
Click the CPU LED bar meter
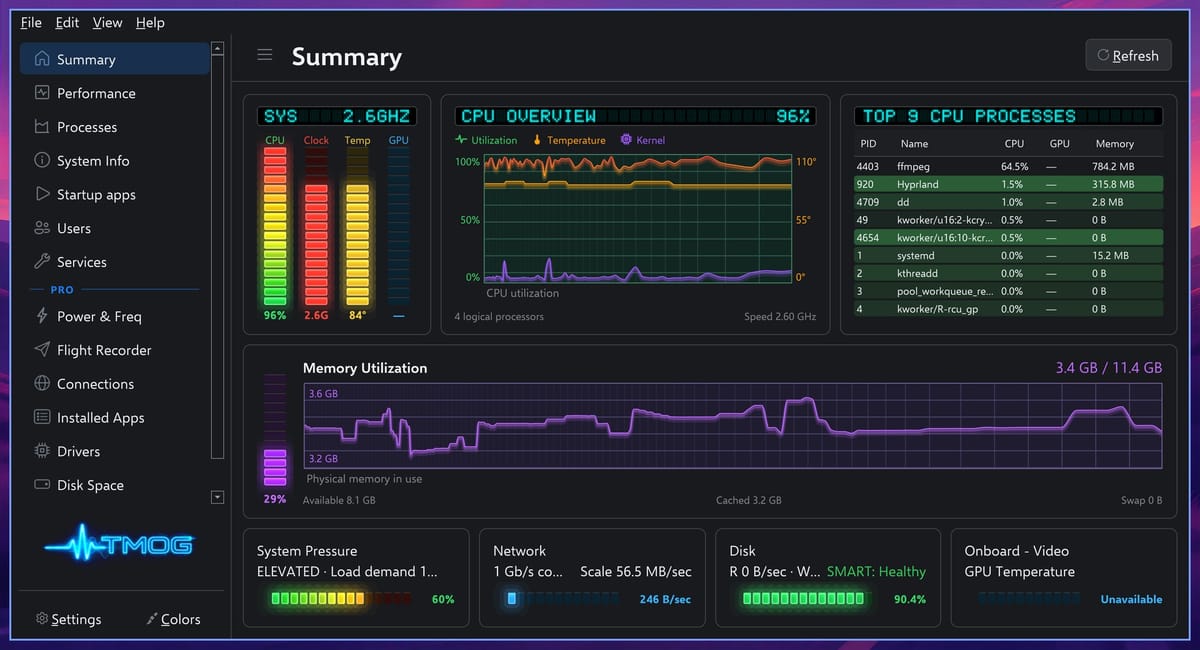click(x=275, y=227)
